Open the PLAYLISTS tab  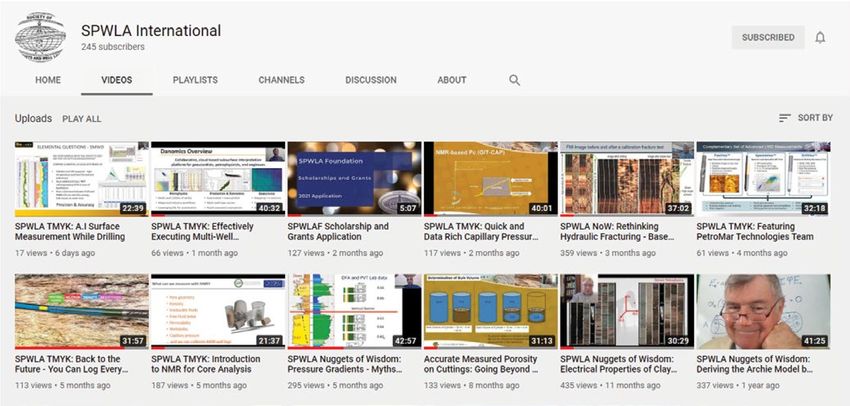tap(195, 80)
